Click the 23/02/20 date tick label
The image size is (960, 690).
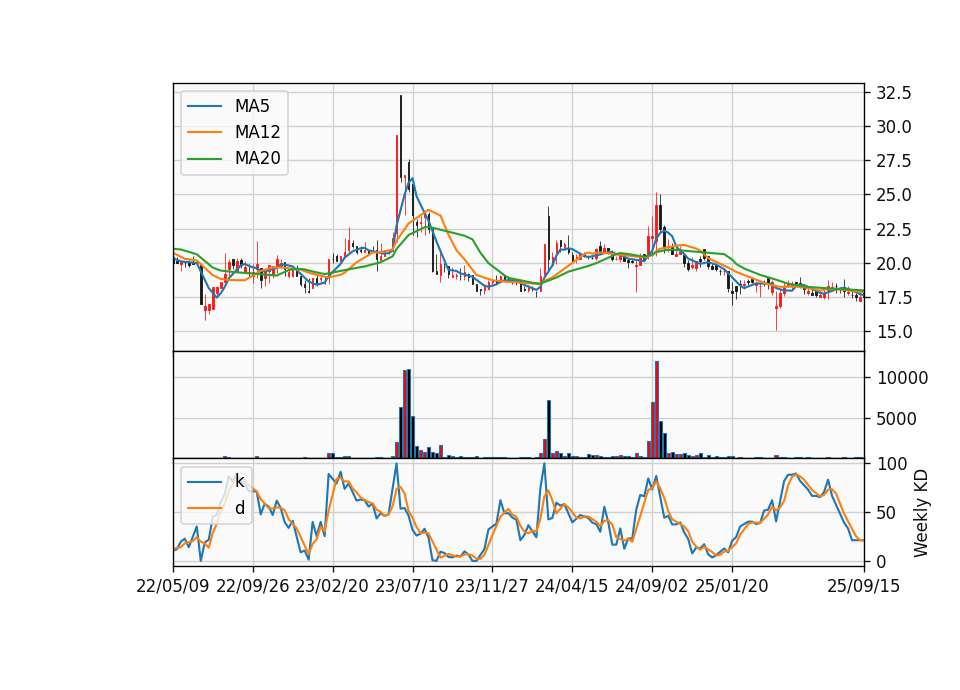pyautogui.click(x=332, y=586)
